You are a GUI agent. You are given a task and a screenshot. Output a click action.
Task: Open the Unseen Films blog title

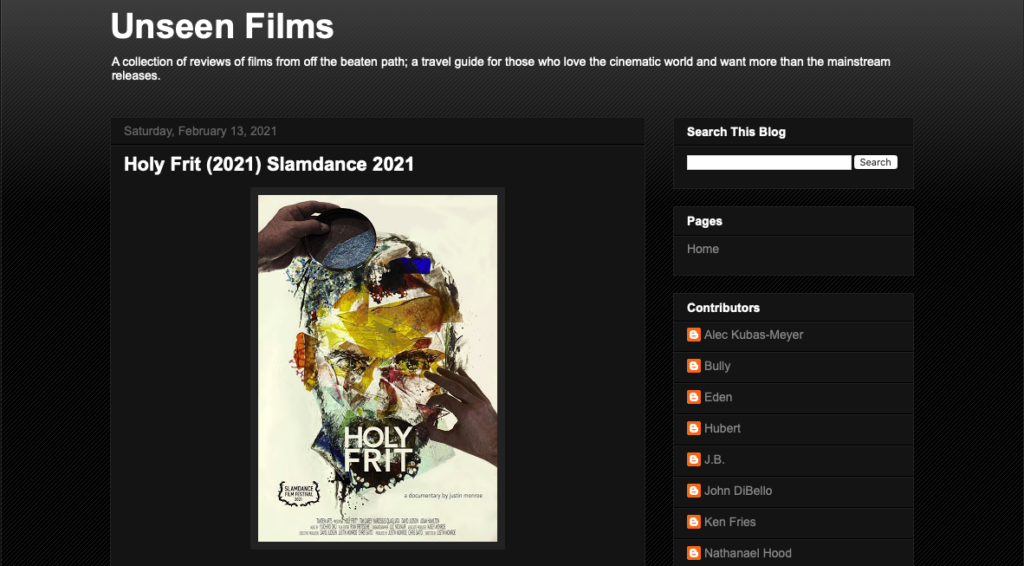tap(222, 27)
